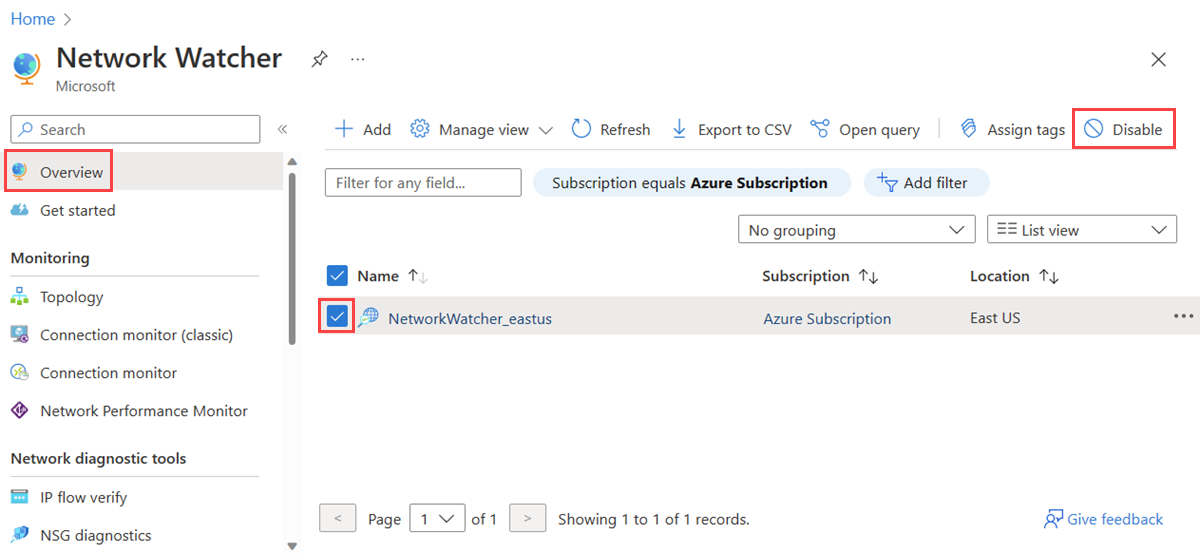Assign tags to selected resource
The image size is (1200, 553).
point(1012,129)
